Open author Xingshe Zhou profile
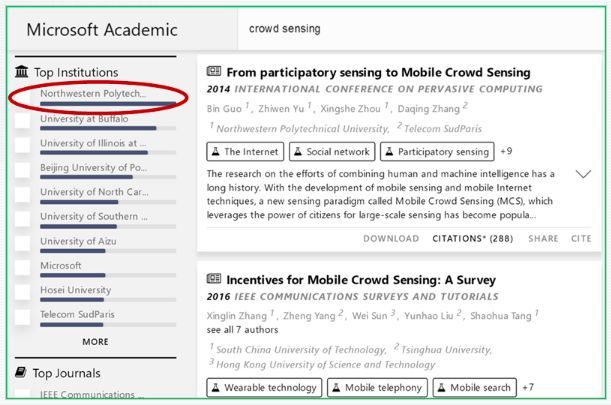The image size is (611, 405). click(350, 108)
